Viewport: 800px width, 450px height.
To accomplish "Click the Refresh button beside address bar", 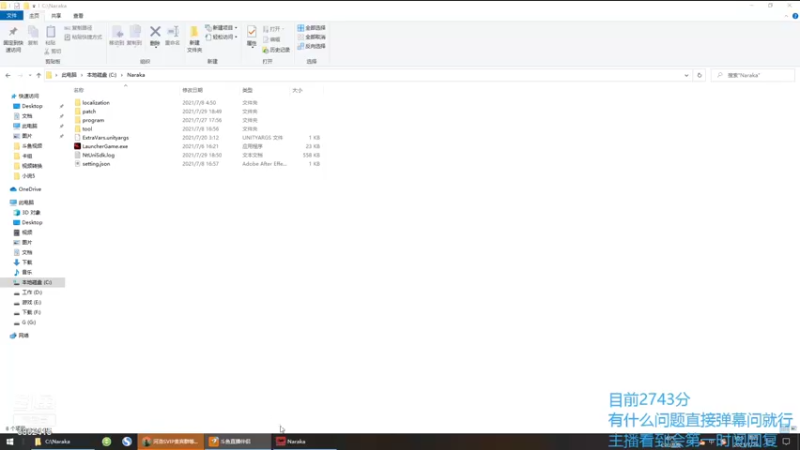I will [x=699, y=76].
